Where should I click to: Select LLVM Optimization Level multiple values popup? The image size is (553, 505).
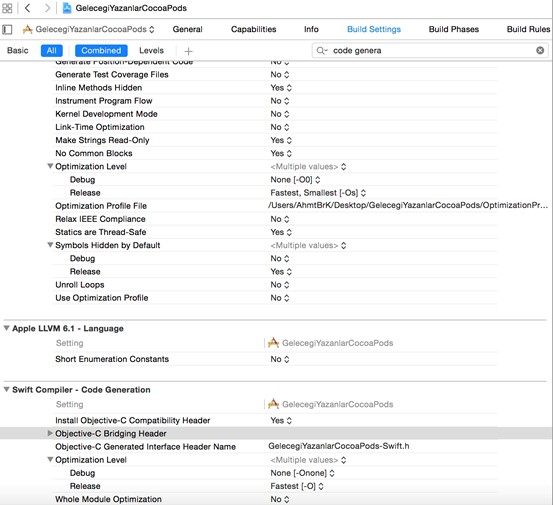308,166
